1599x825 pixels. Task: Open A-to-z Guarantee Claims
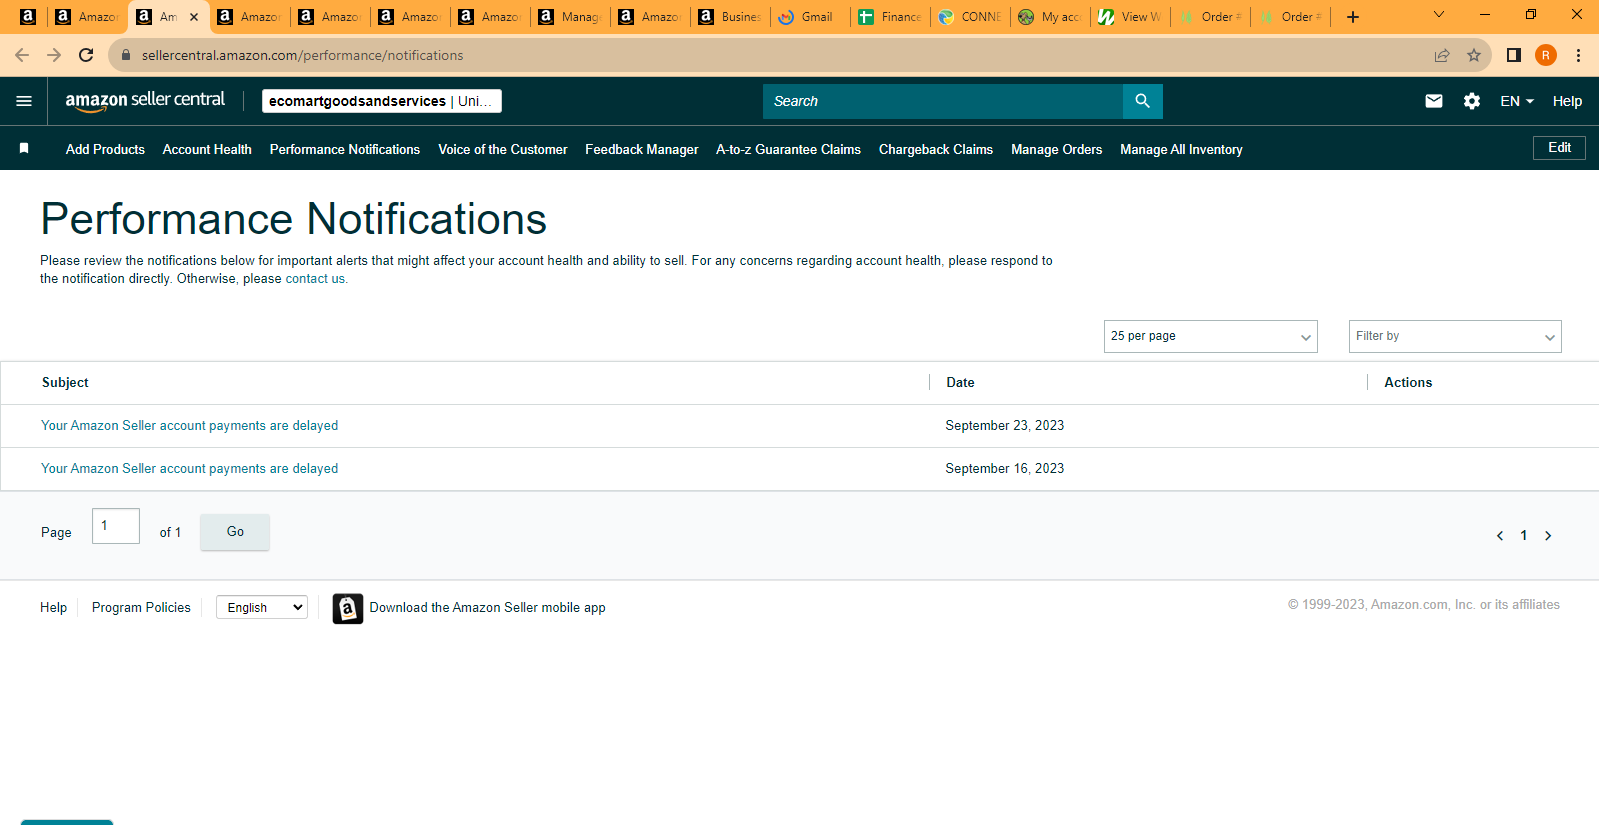(x=788, y=149)
